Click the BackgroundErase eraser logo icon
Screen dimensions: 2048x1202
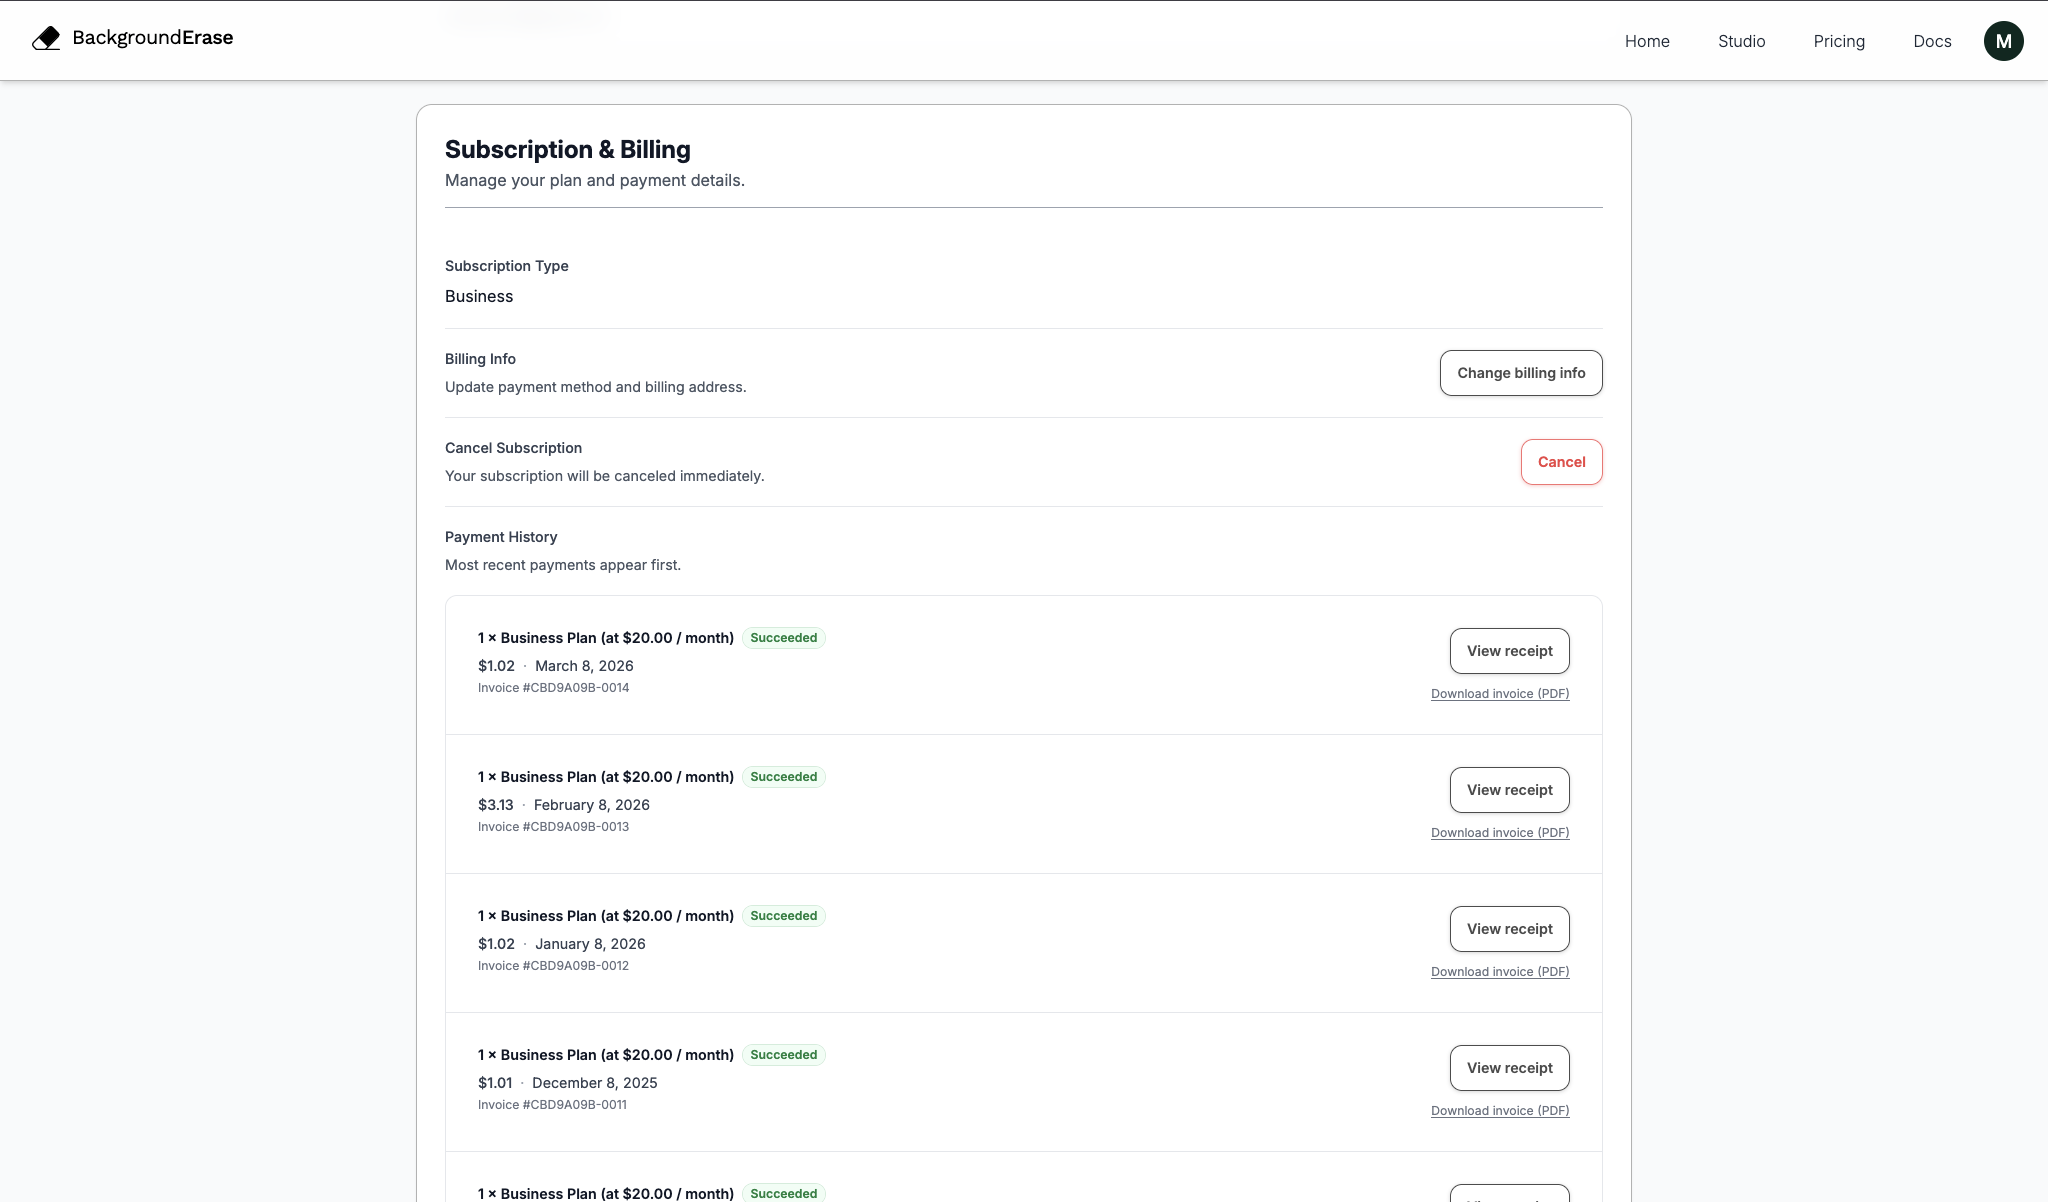(x=46, y=38)
